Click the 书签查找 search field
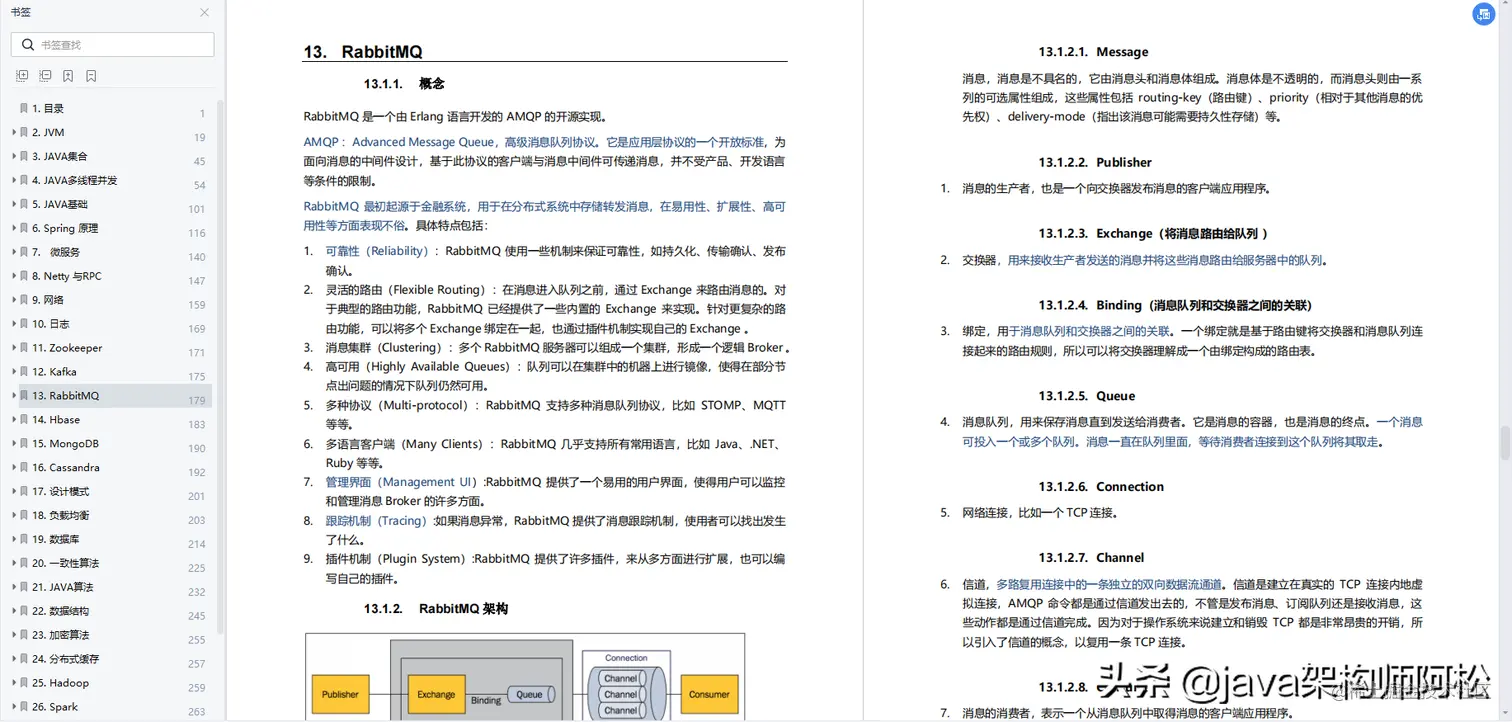This screenshot has height=722, width=1512. coord(113,44)
